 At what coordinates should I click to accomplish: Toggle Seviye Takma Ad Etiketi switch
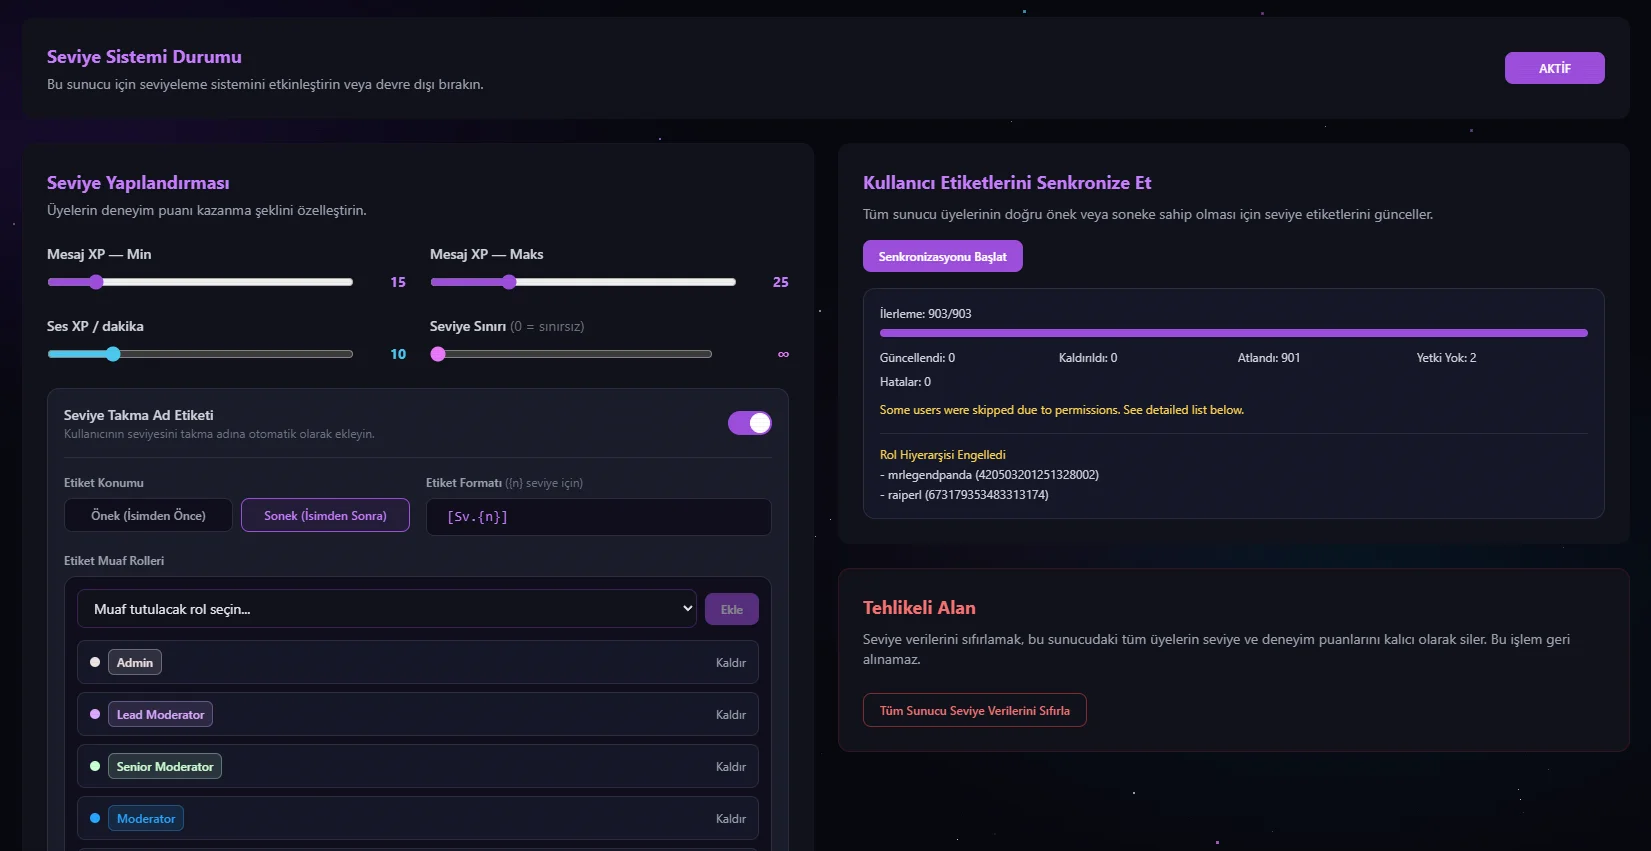750,423
